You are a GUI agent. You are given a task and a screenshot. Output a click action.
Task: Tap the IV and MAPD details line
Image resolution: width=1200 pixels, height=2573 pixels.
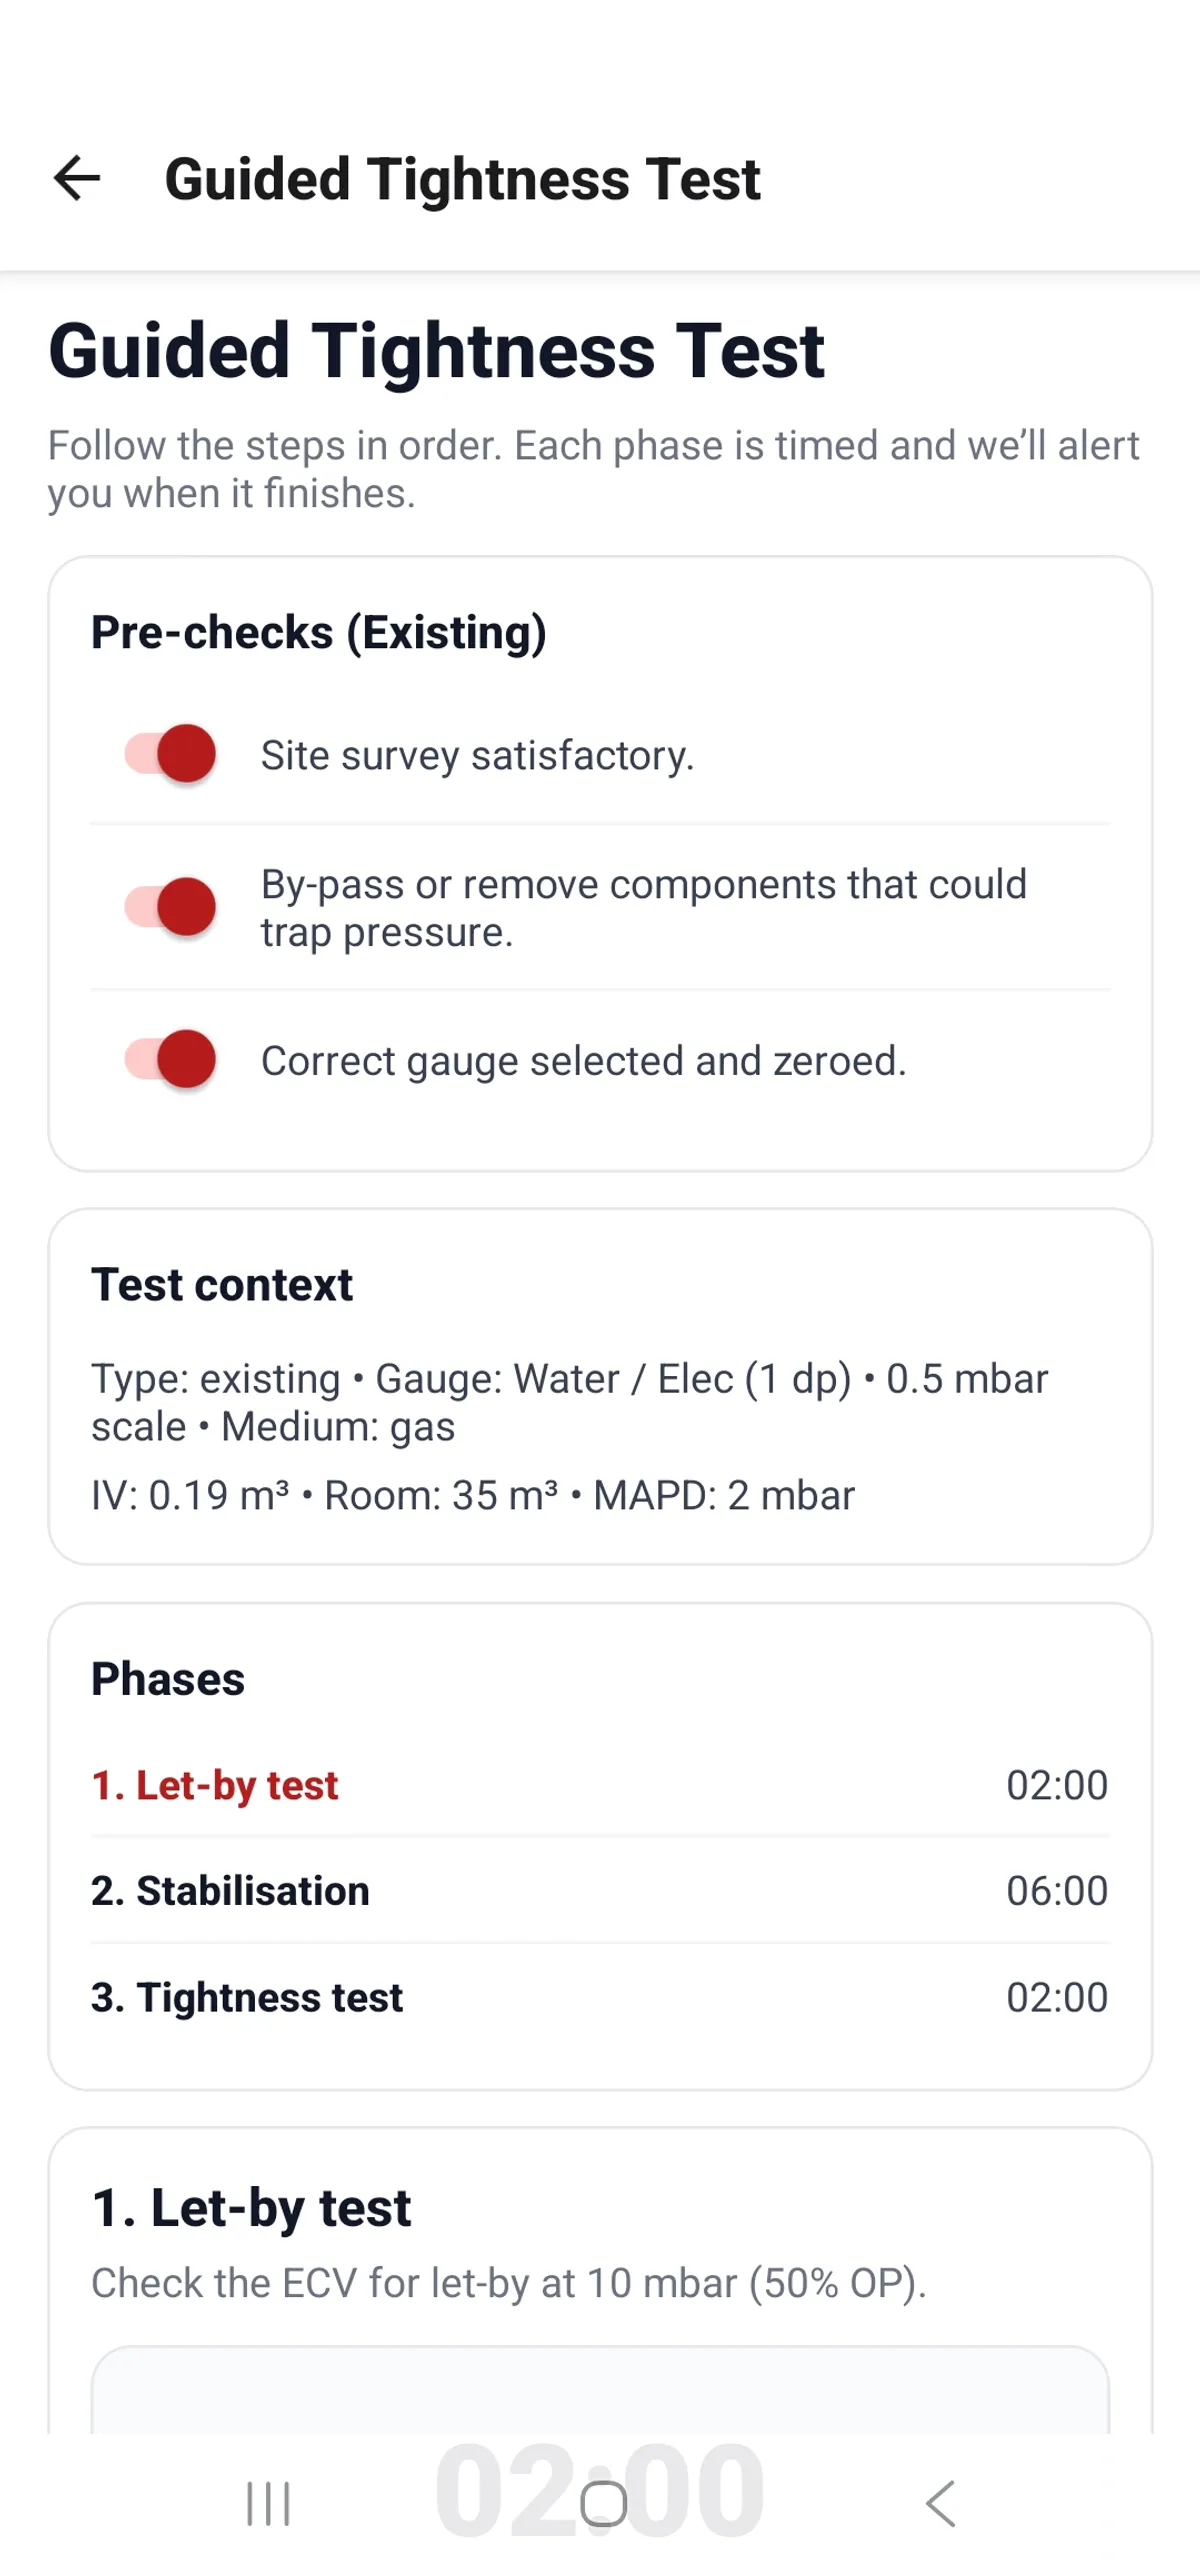[472, 1496]
